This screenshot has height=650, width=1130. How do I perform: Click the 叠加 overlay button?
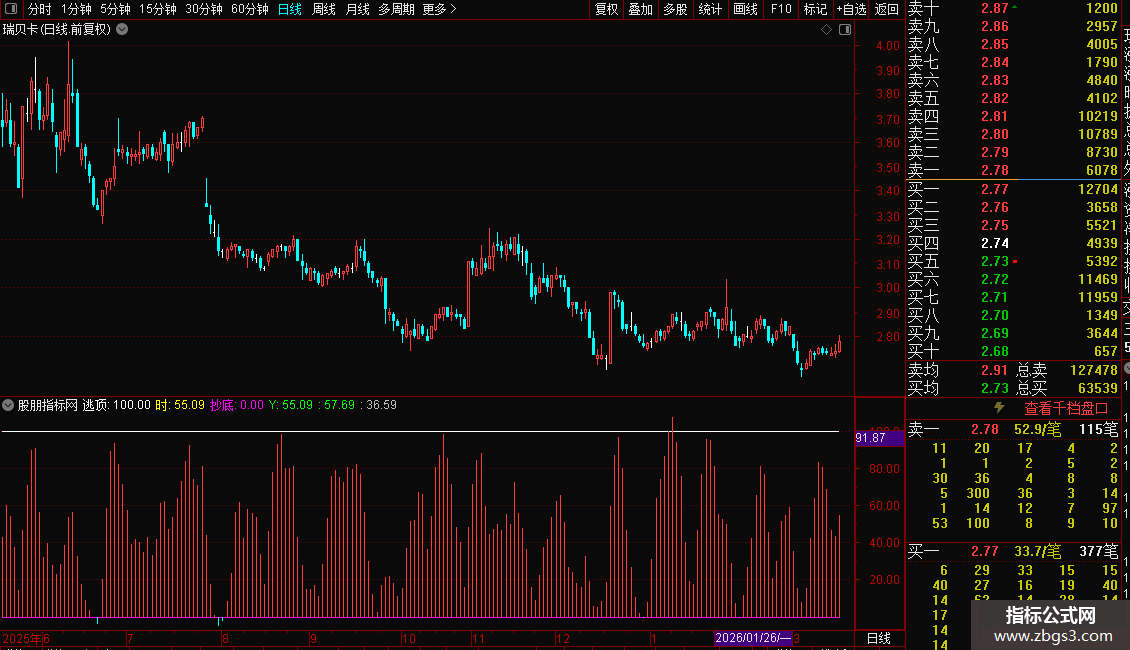click(640, 9)
